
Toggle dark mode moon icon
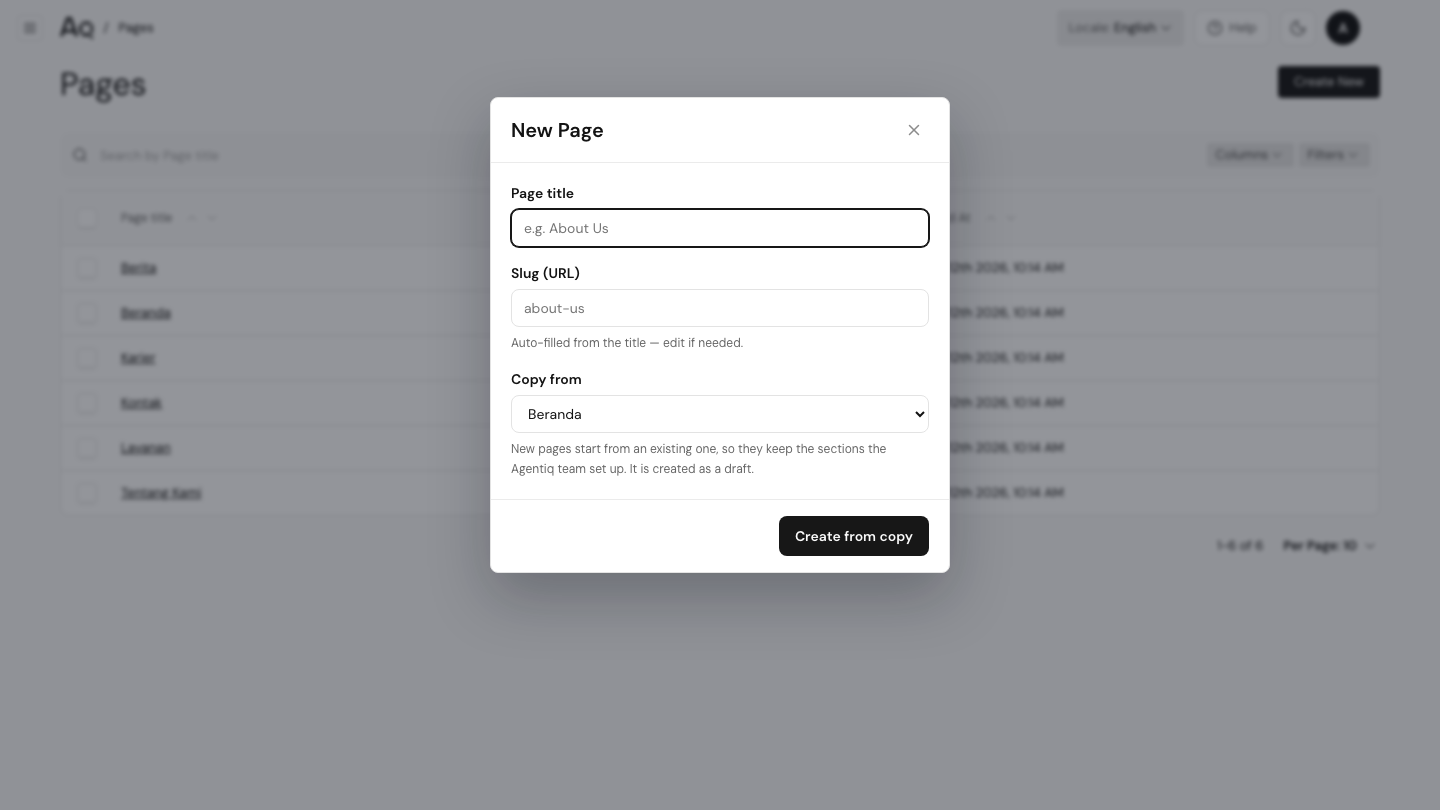[x=1298, y=28]
